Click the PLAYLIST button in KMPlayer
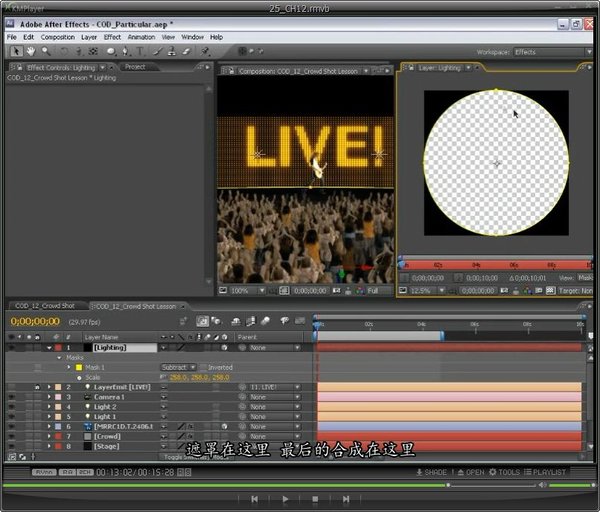This screenshot has height=512, width=600. pyautogui.click(x=546, y=472)
